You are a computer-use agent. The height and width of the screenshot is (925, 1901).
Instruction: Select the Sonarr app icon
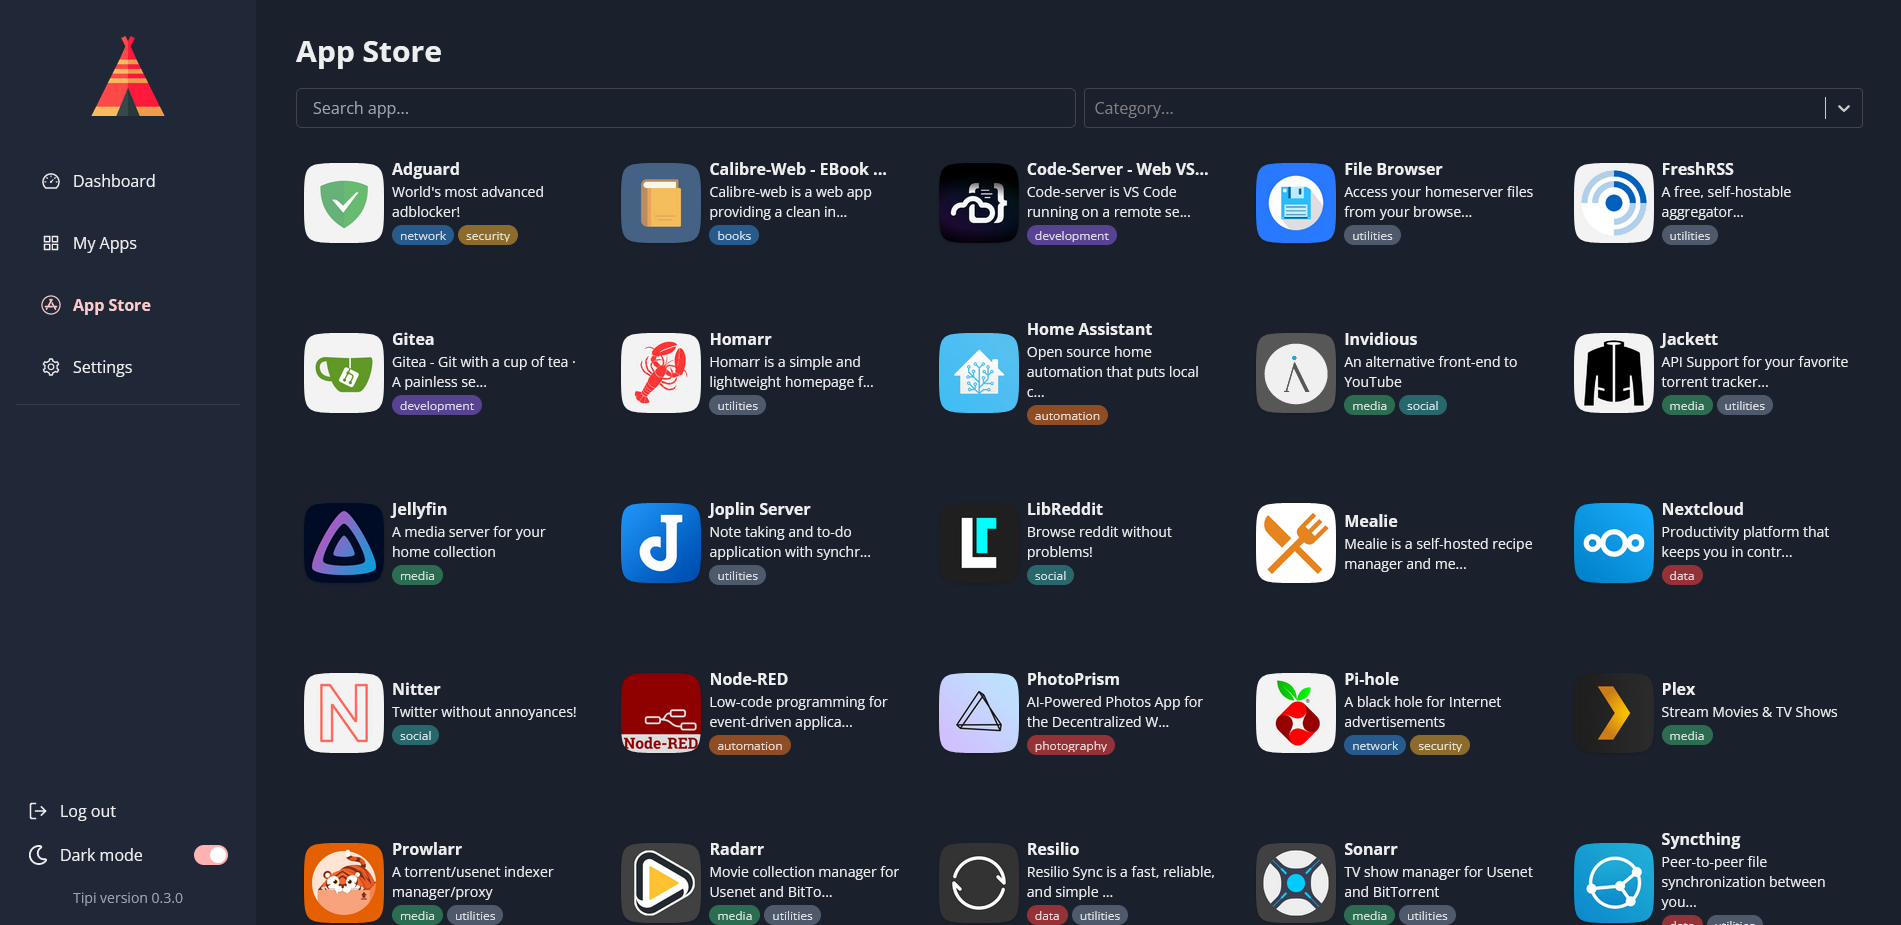(1296, 883)
